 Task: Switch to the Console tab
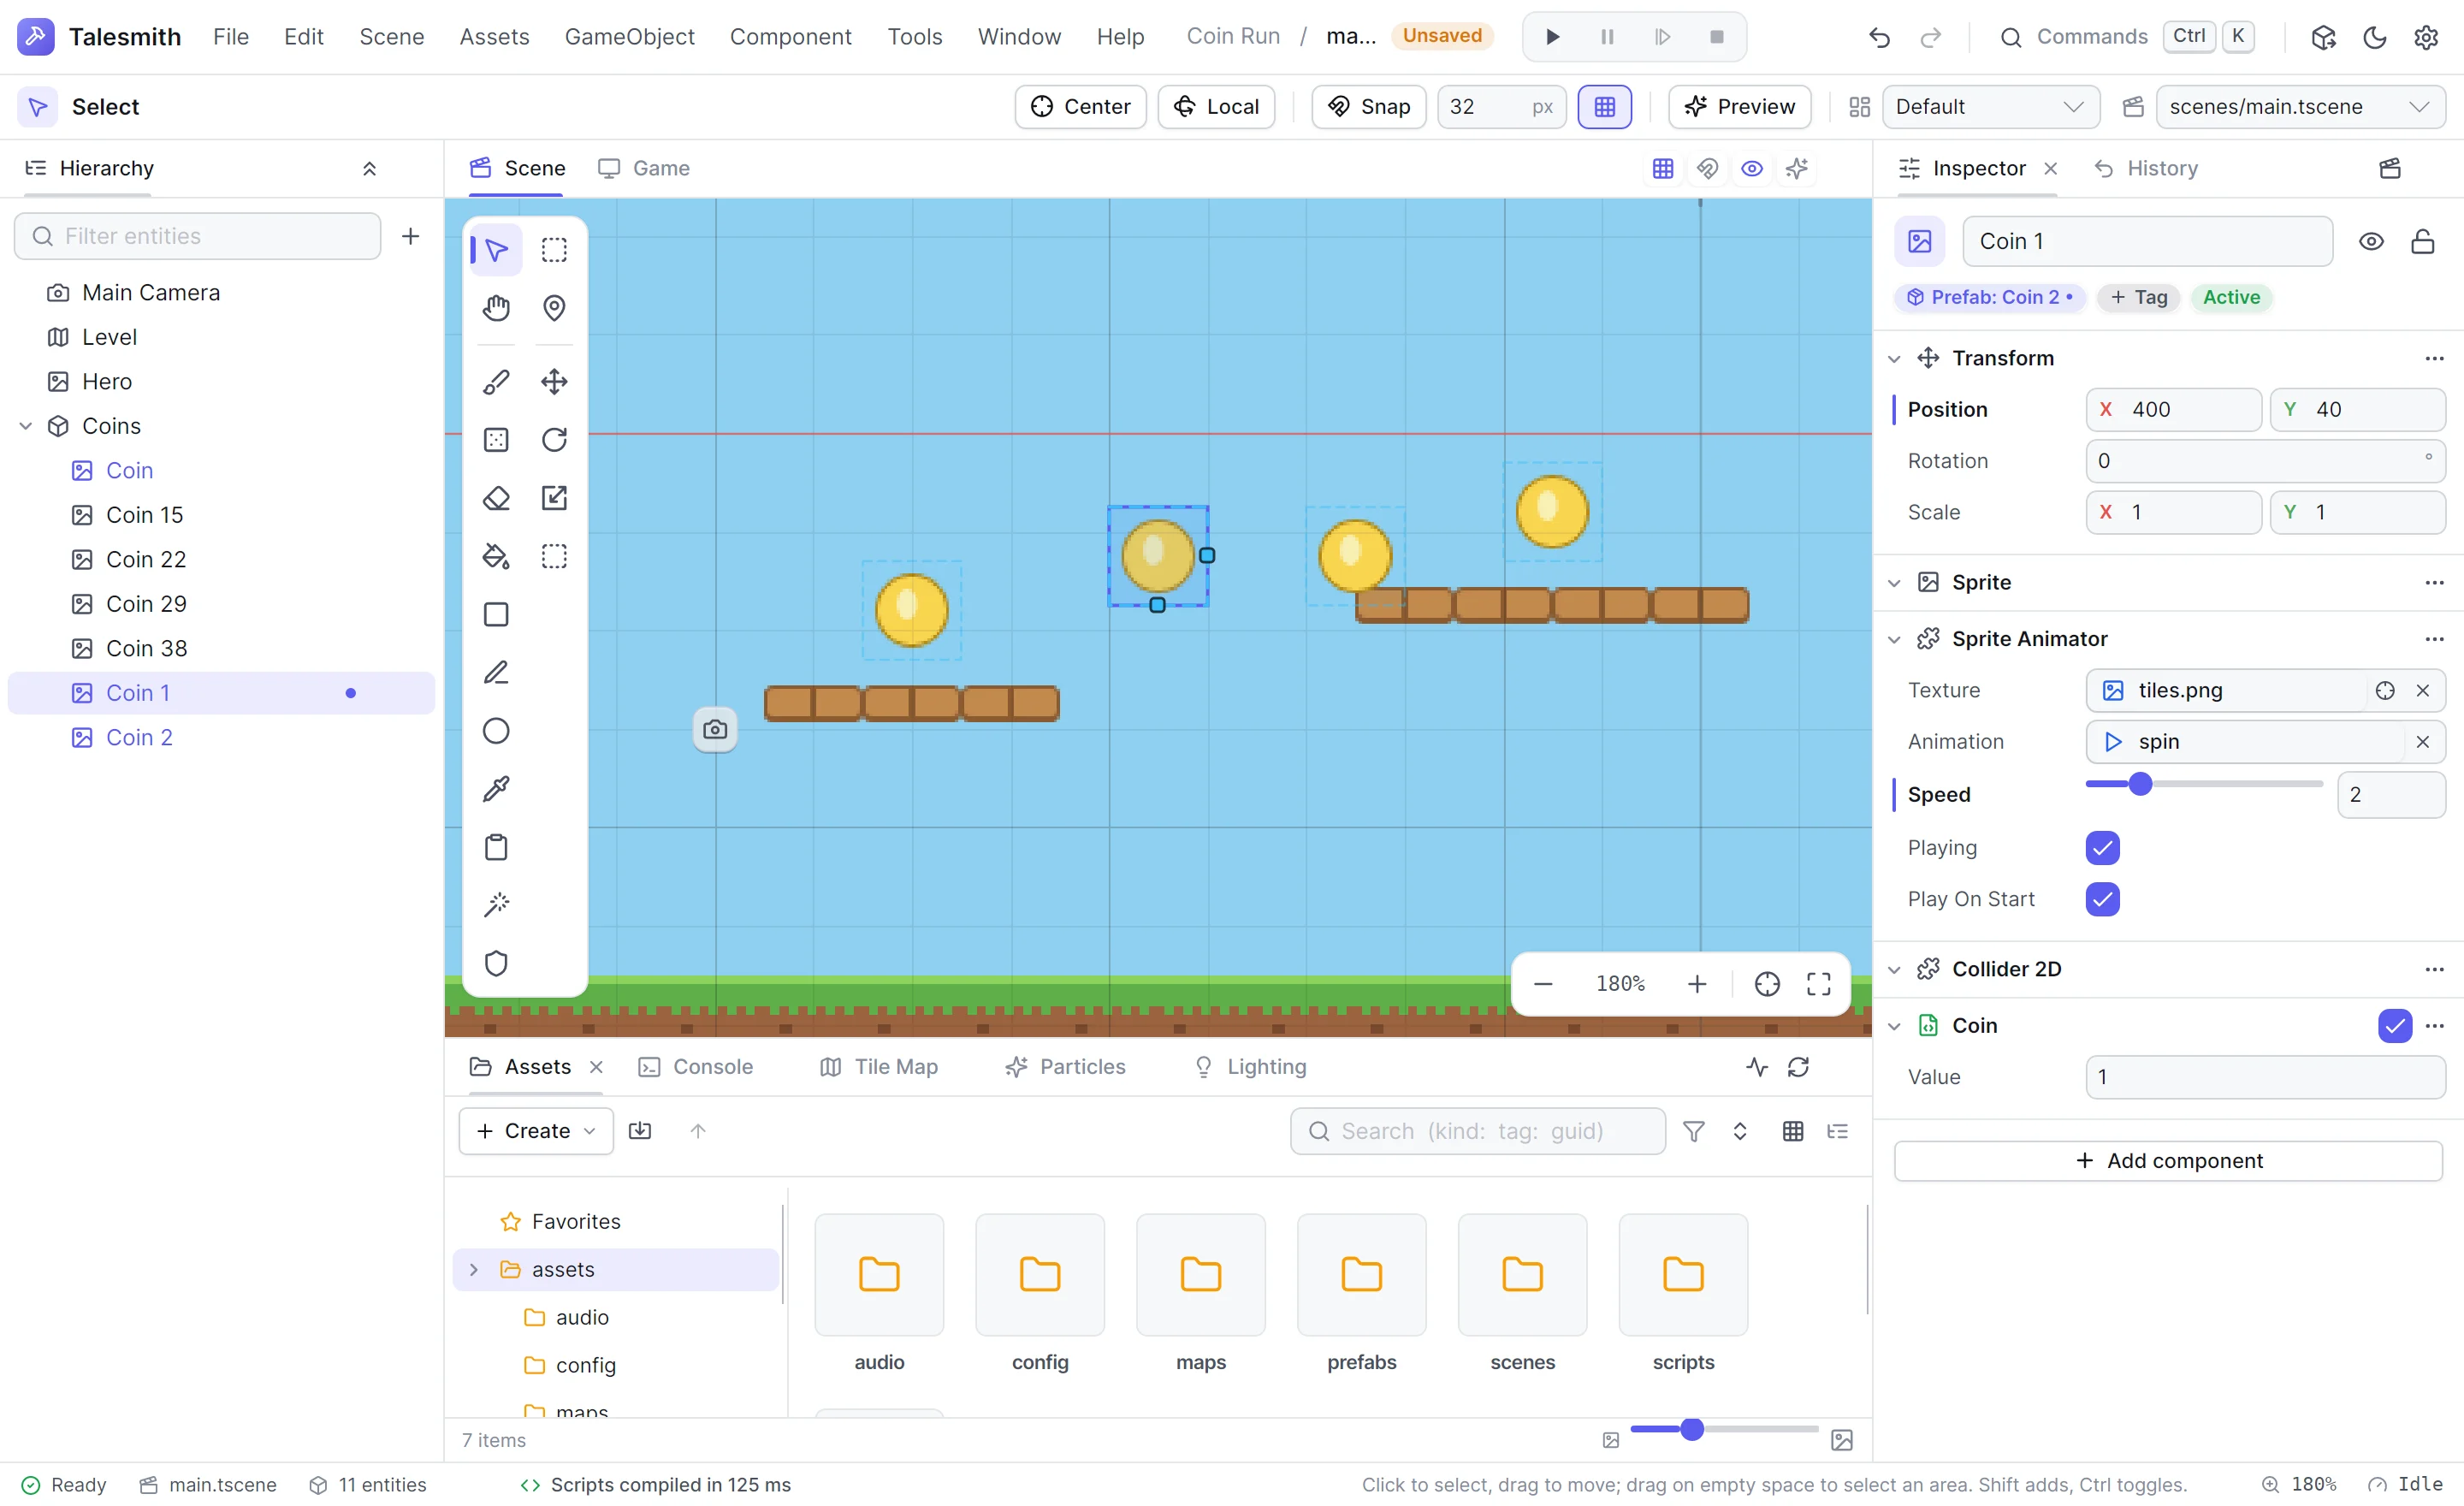(696, 1067)
